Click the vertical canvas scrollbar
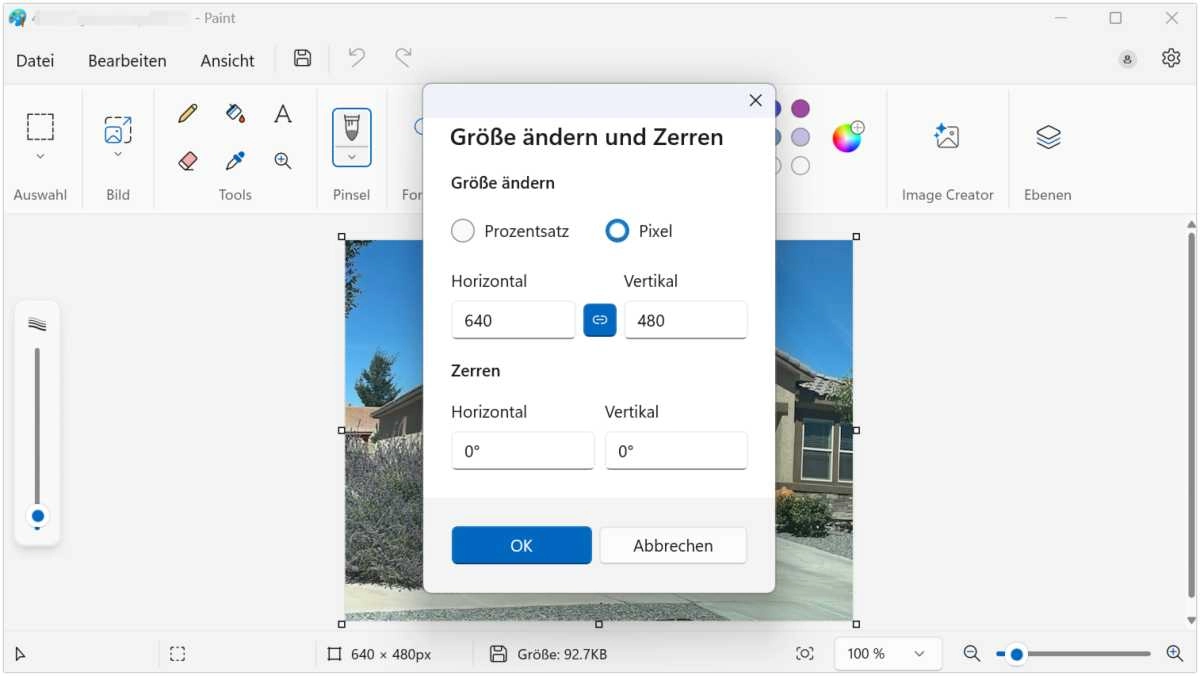This screenshot has width=1200, height=676. 1190,417
